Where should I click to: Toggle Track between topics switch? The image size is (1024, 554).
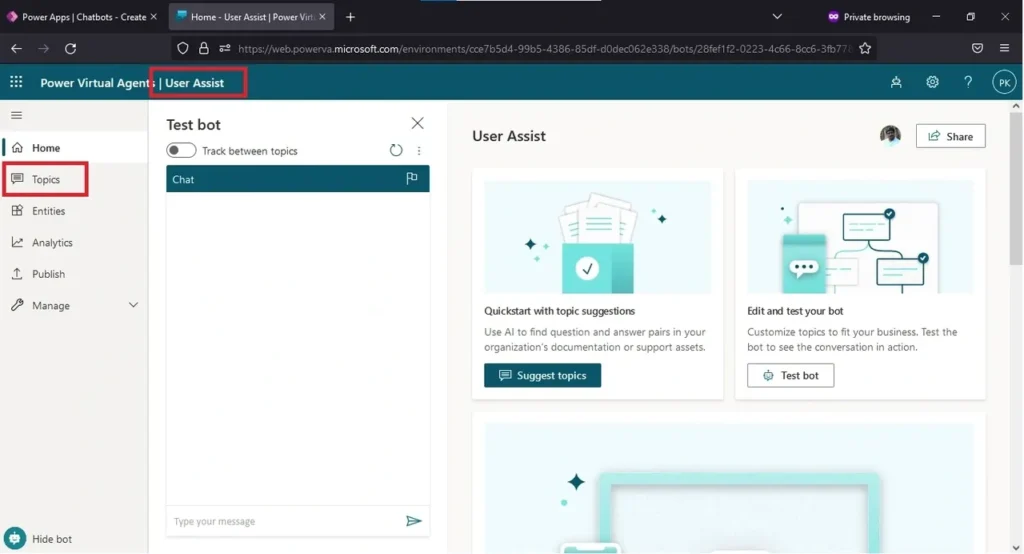(x=181, y=150)
